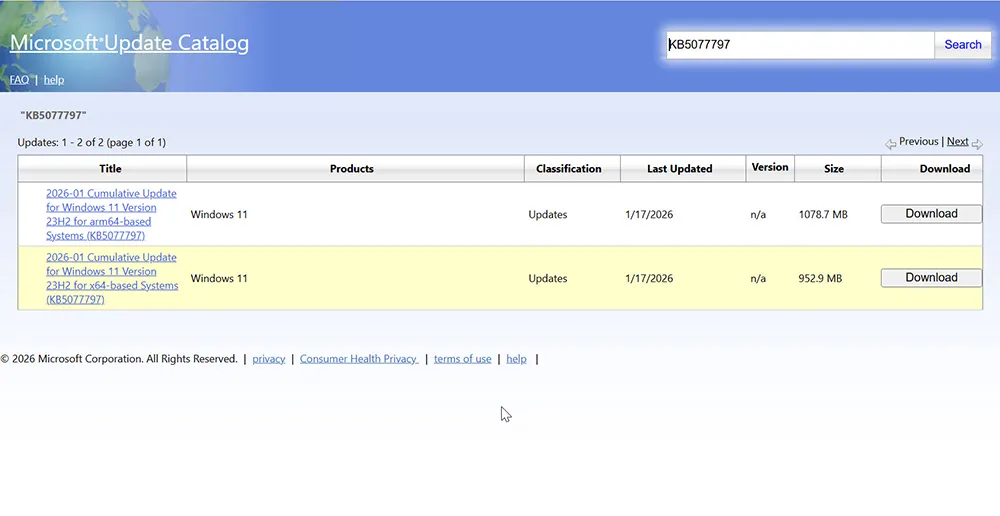1000x516 pixels.
Task: Open the help link in footer
Action: [516, 359]
